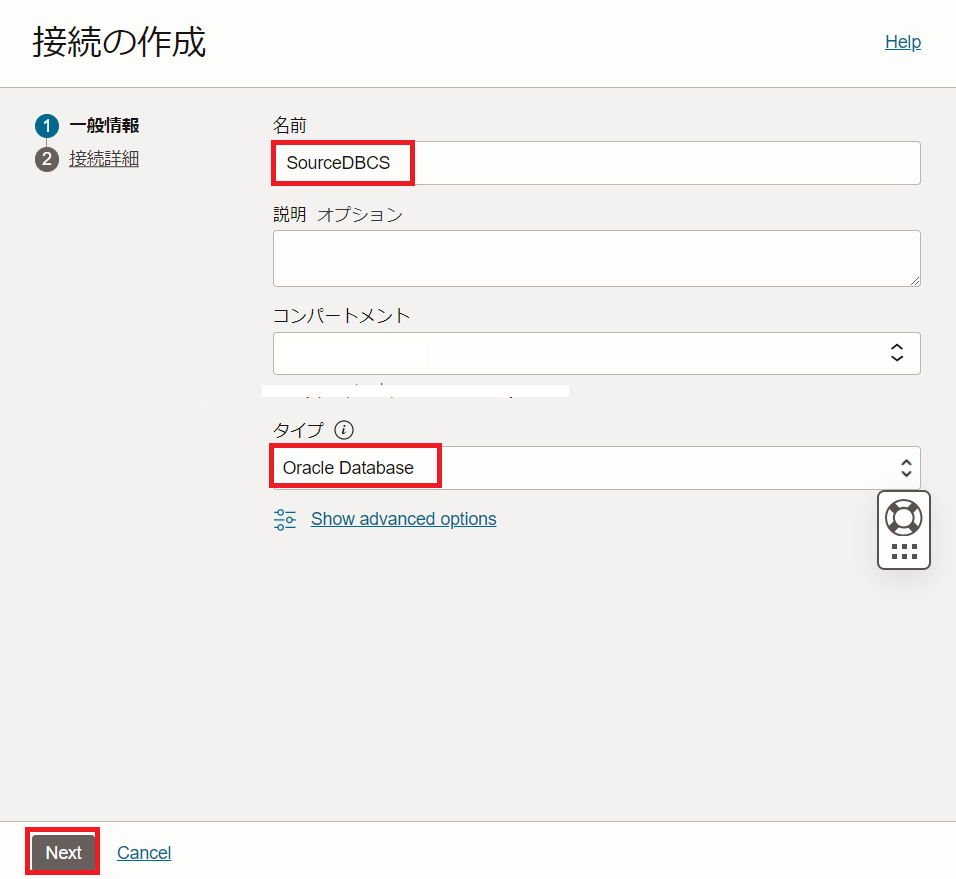Screen dimensions: 956x879
Task: Open the Help link
Action: 902,42
